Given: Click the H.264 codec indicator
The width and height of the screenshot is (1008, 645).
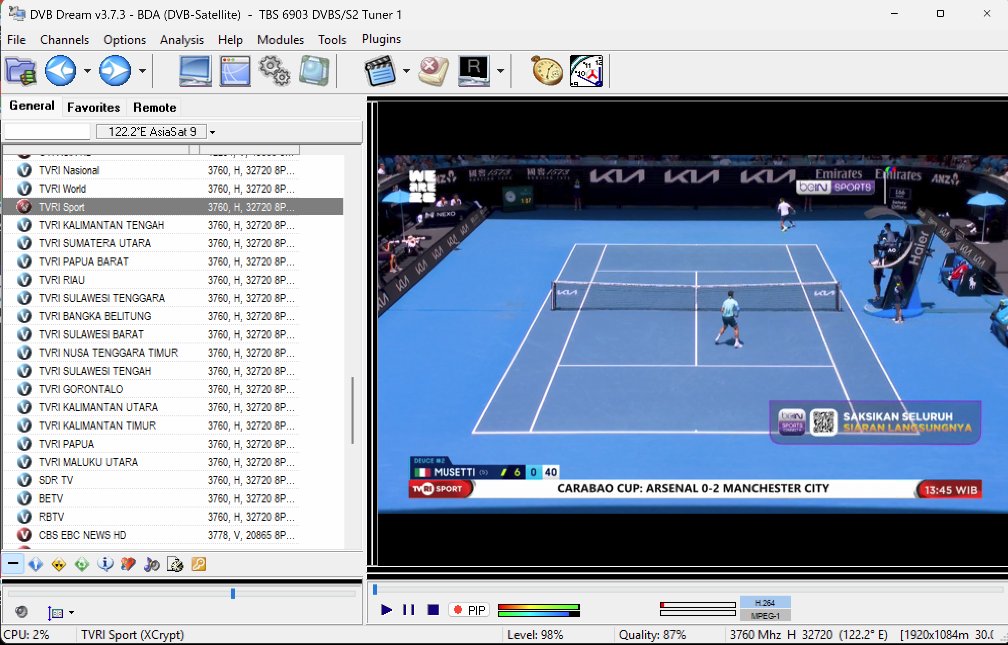Looking at the screenshot, I should (x=765, y=603).
